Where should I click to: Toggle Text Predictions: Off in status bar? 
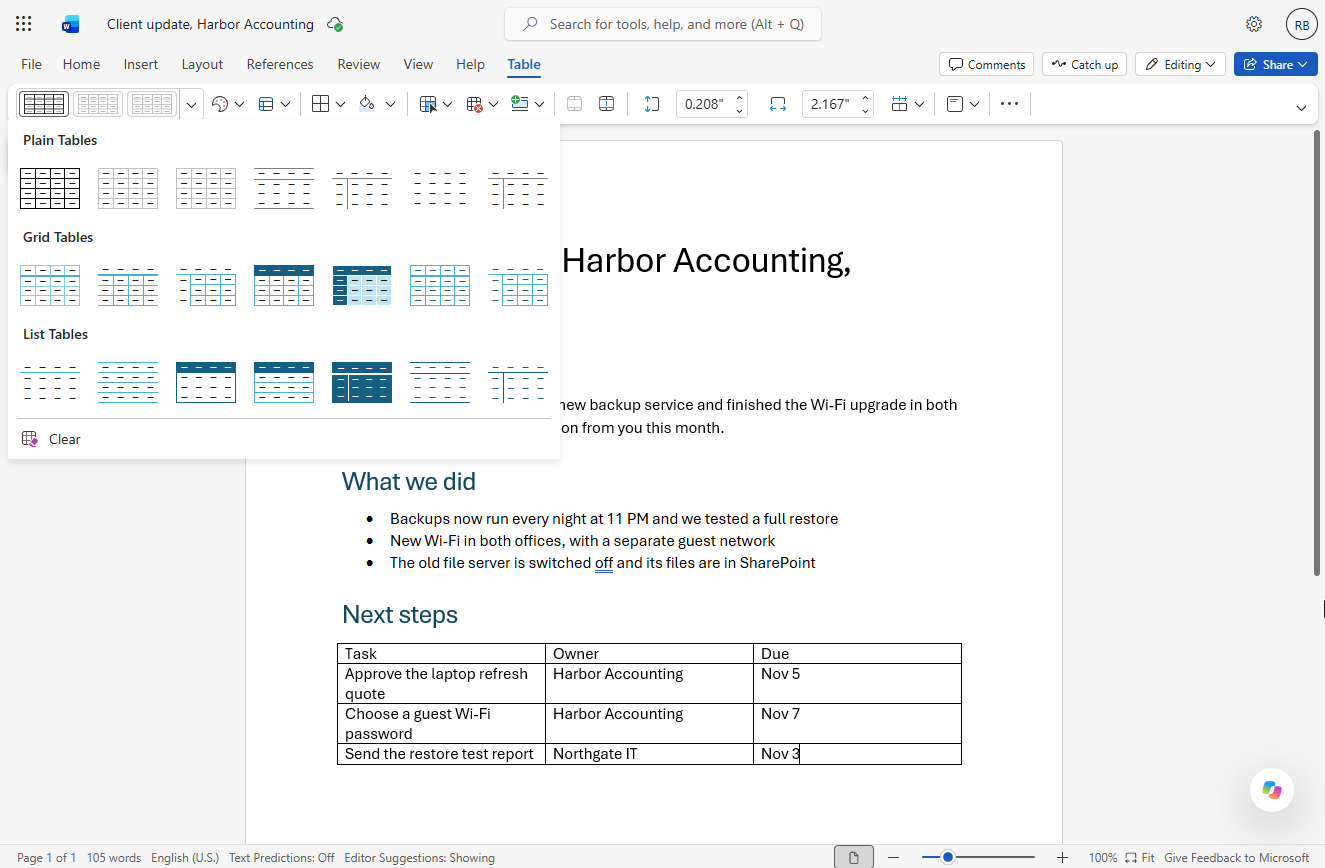[282, 857]
